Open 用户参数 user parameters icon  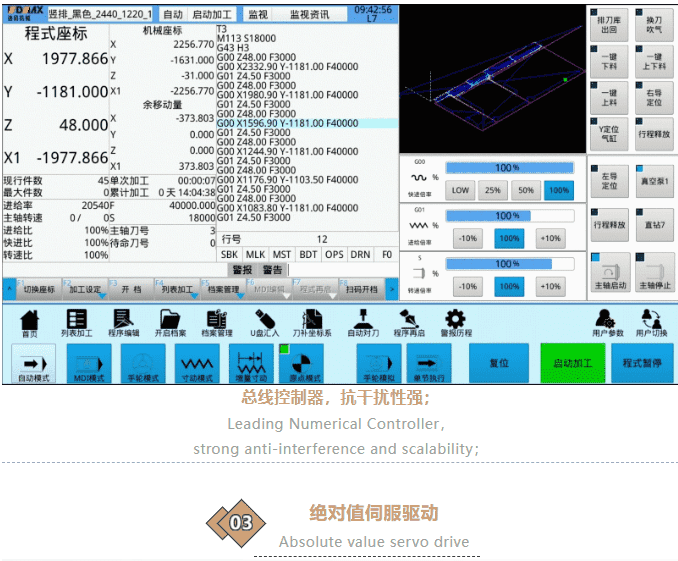[x=608, y=323]
